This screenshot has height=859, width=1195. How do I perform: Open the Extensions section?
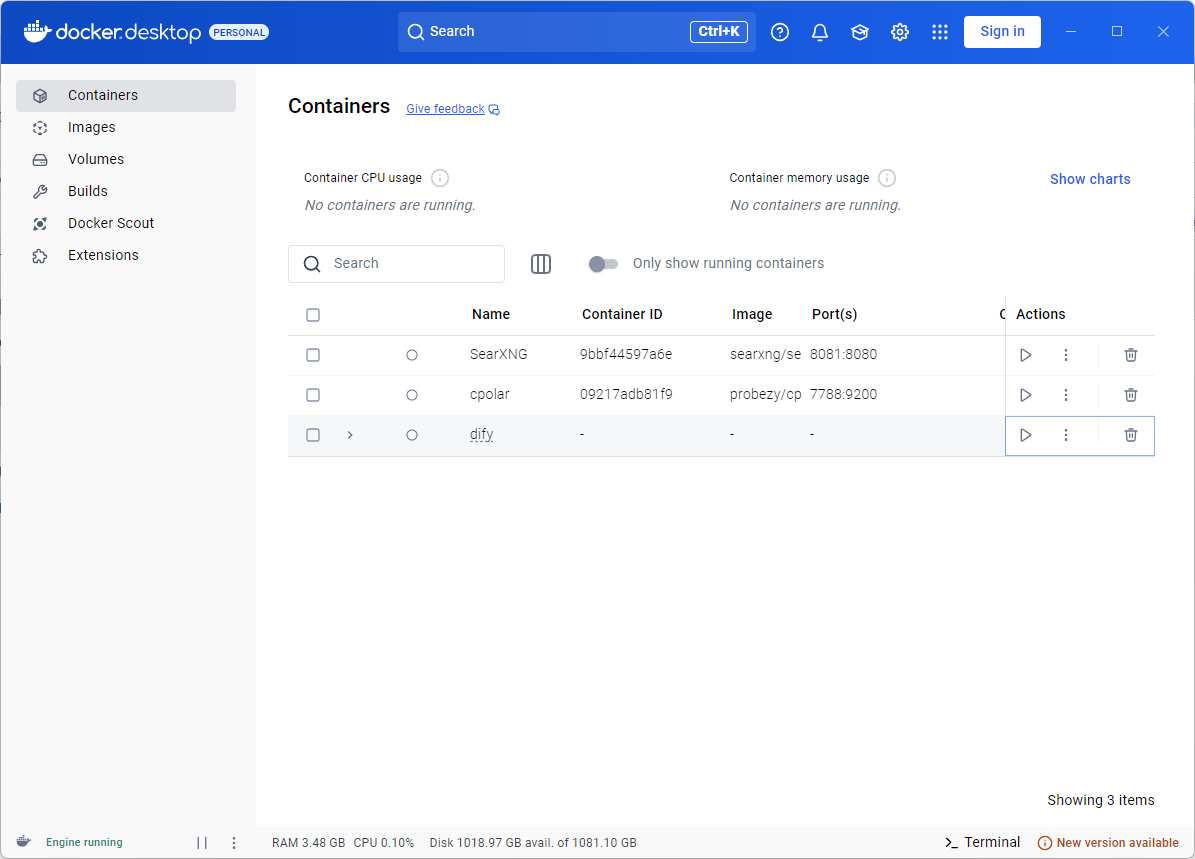tap(126, 255)
